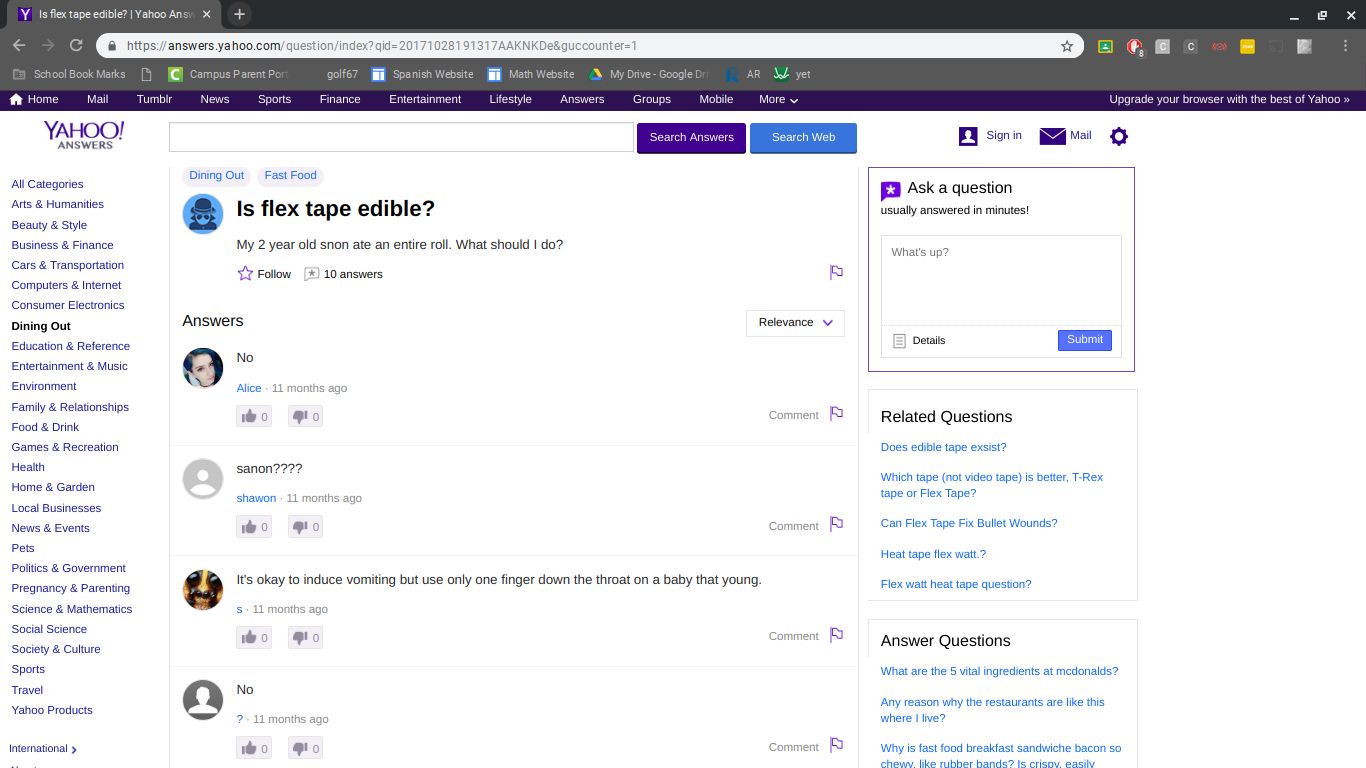The image size is (1366, 768).
Task: Thumbs up Alice's answer
Action: point(248,416)
